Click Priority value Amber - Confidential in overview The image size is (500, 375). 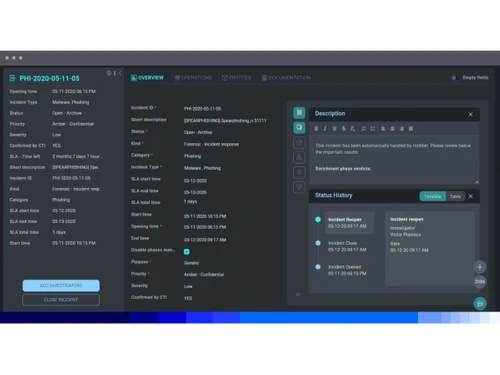(204, 275)
